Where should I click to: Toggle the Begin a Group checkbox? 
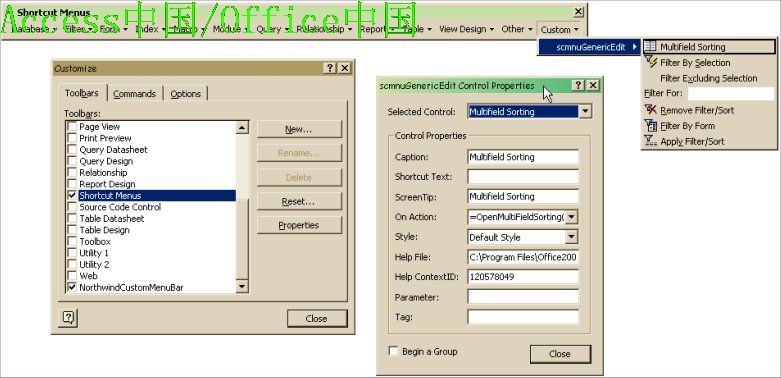393,351
